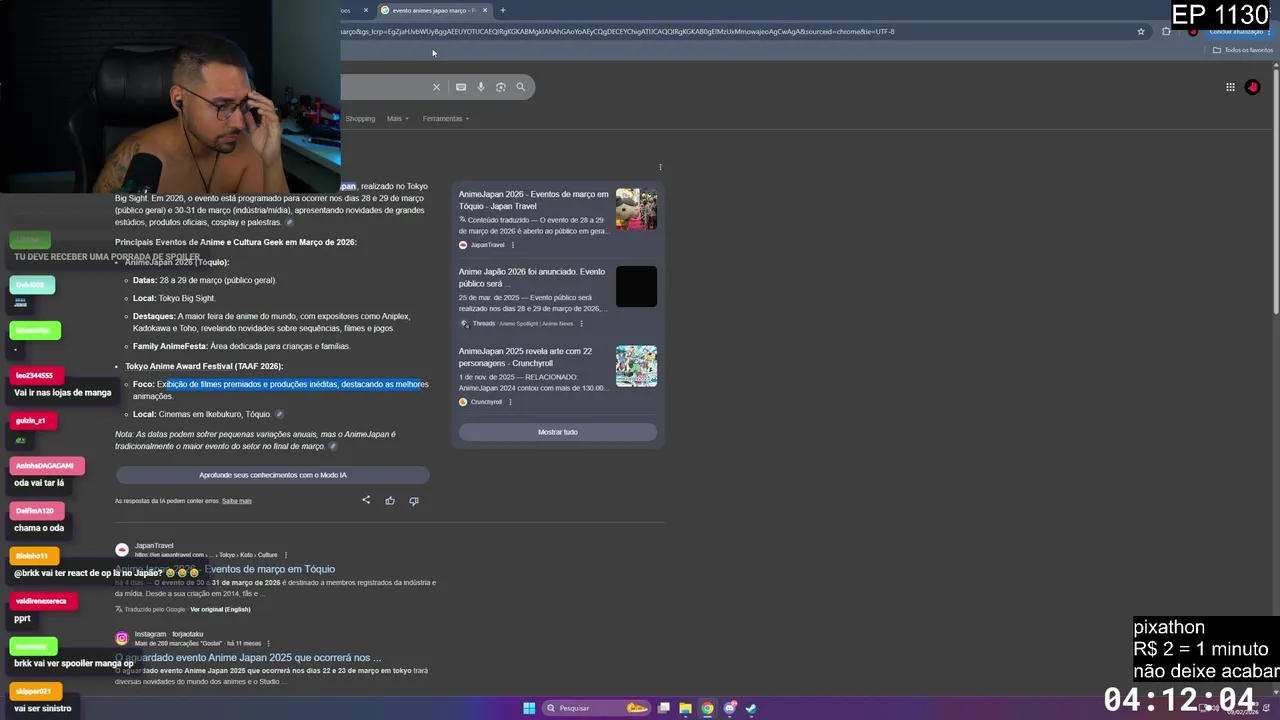Screen dimensions: 1280x720
Task: Open the 'Saiba mais' link
Action: (x=237, y=501)
